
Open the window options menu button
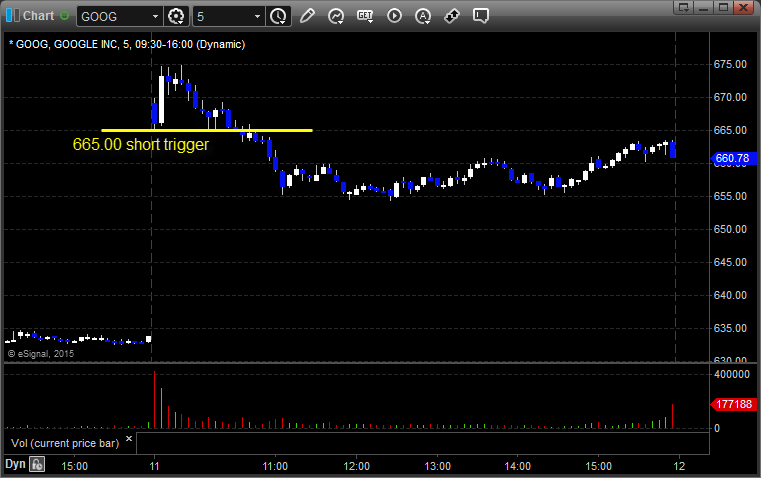tap(684, 7)
